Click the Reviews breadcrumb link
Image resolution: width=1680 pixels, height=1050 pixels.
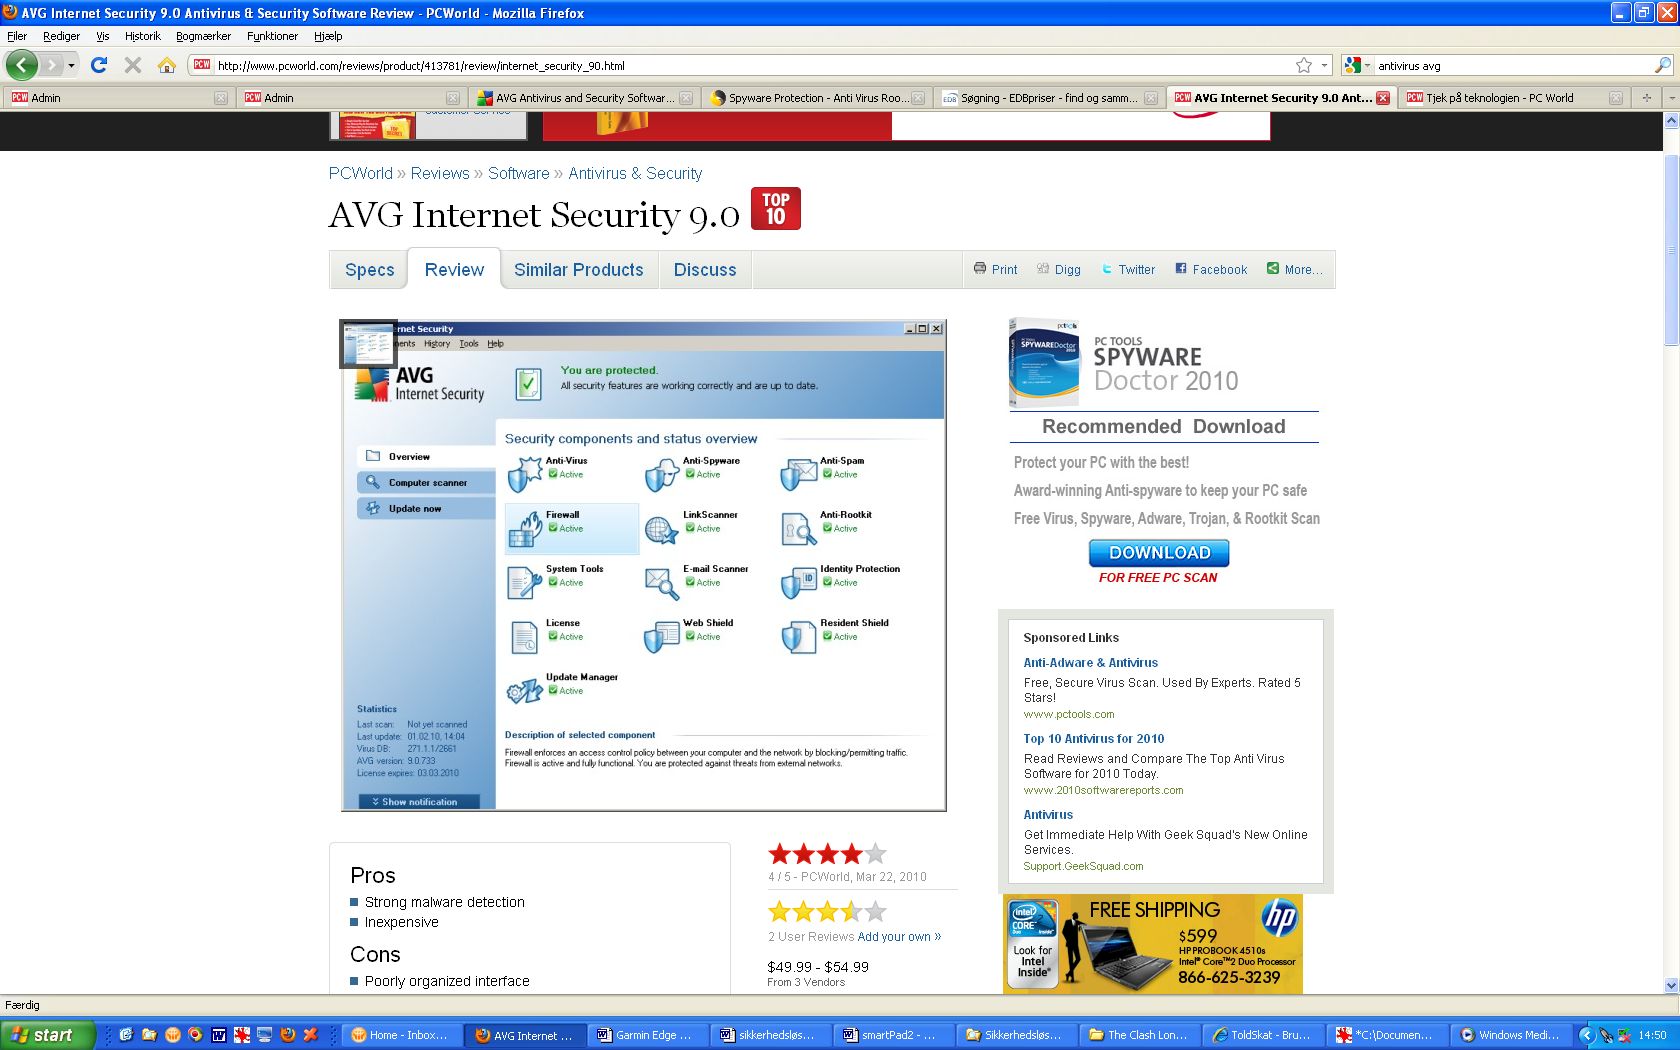click(440, 173)
